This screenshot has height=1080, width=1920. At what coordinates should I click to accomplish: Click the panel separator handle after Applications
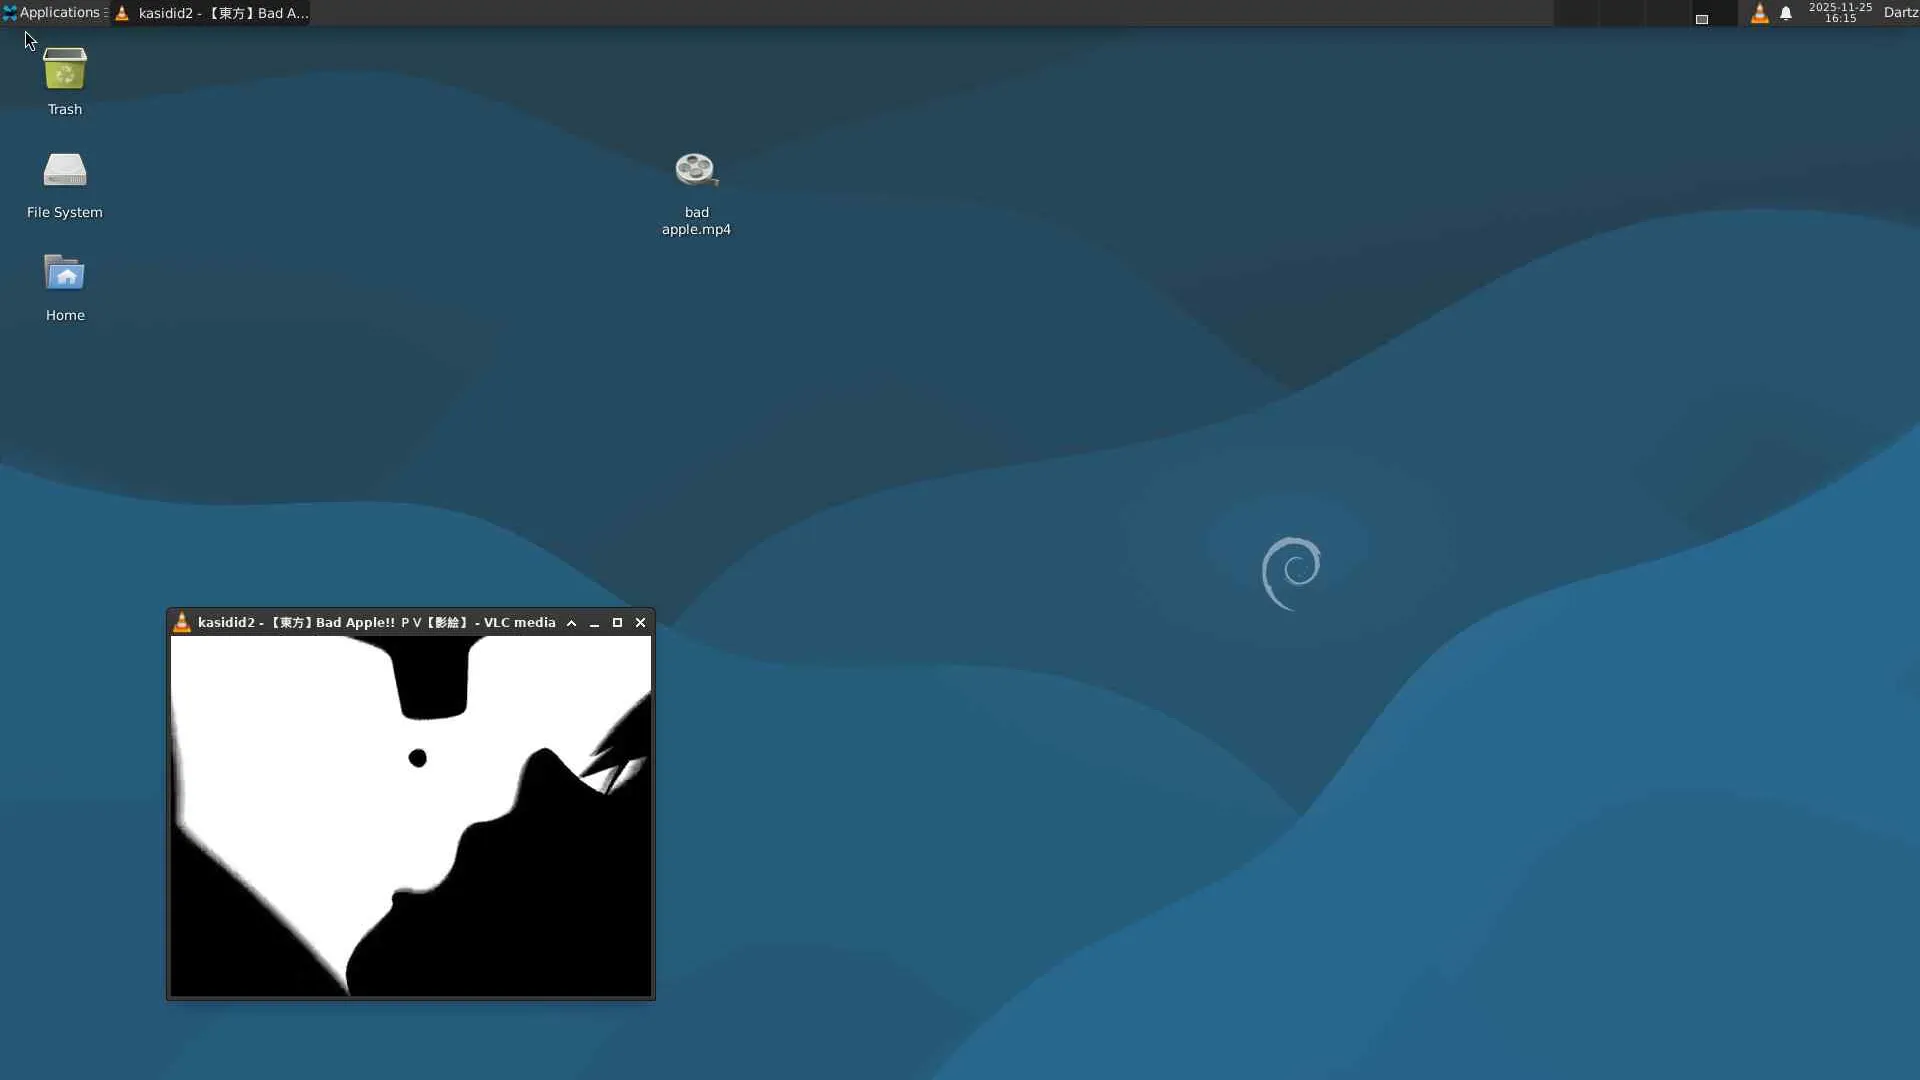tap(106, 13)
